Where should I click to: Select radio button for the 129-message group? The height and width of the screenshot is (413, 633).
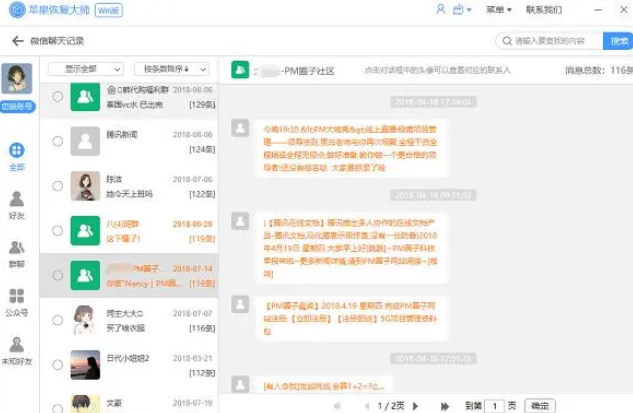(58, 96)
